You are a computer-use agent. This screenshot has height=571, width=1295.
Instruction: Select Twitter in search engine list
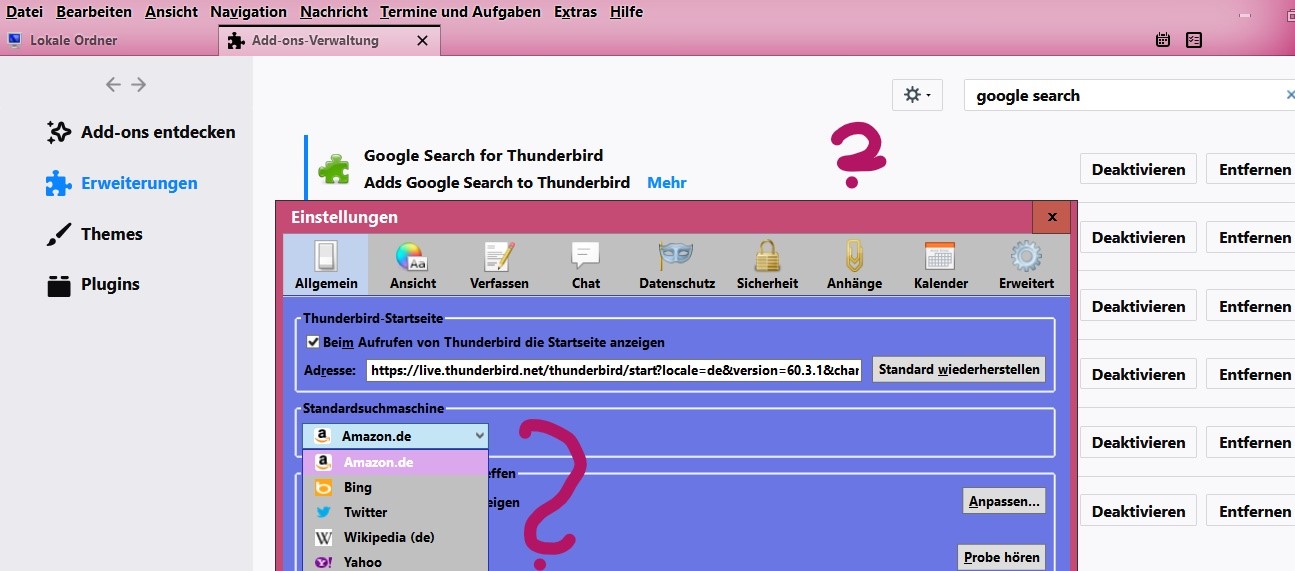coord(395,512)
